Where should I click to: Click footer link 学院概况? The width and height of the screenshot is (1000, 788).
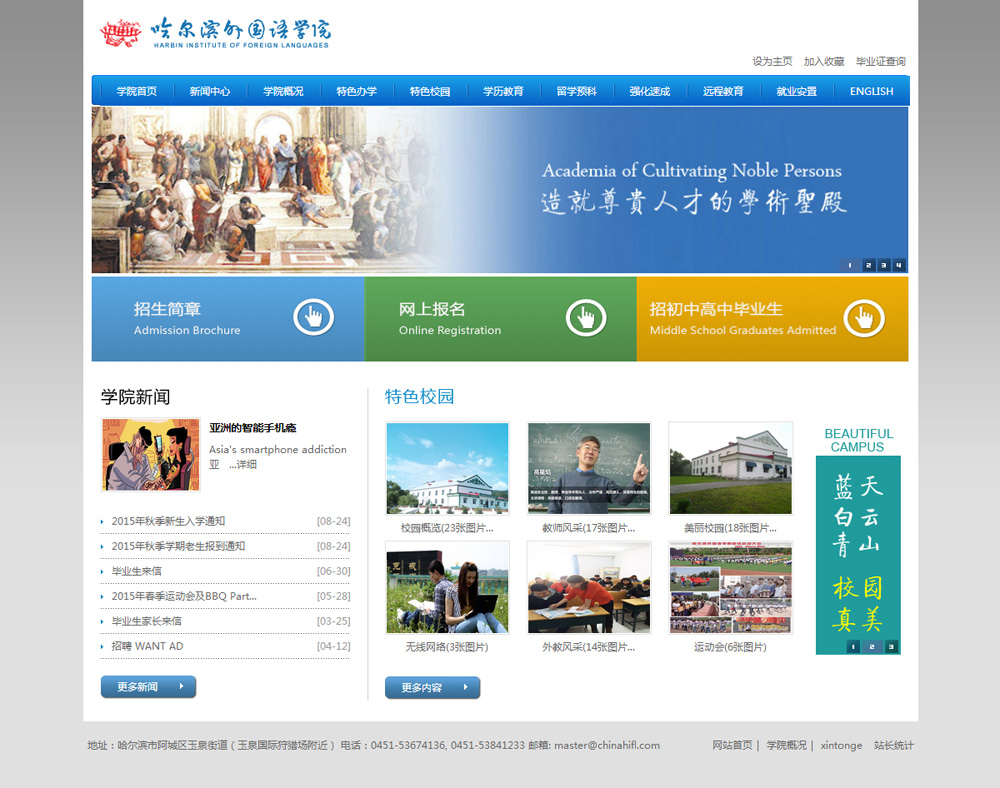(x=786, y=745)
